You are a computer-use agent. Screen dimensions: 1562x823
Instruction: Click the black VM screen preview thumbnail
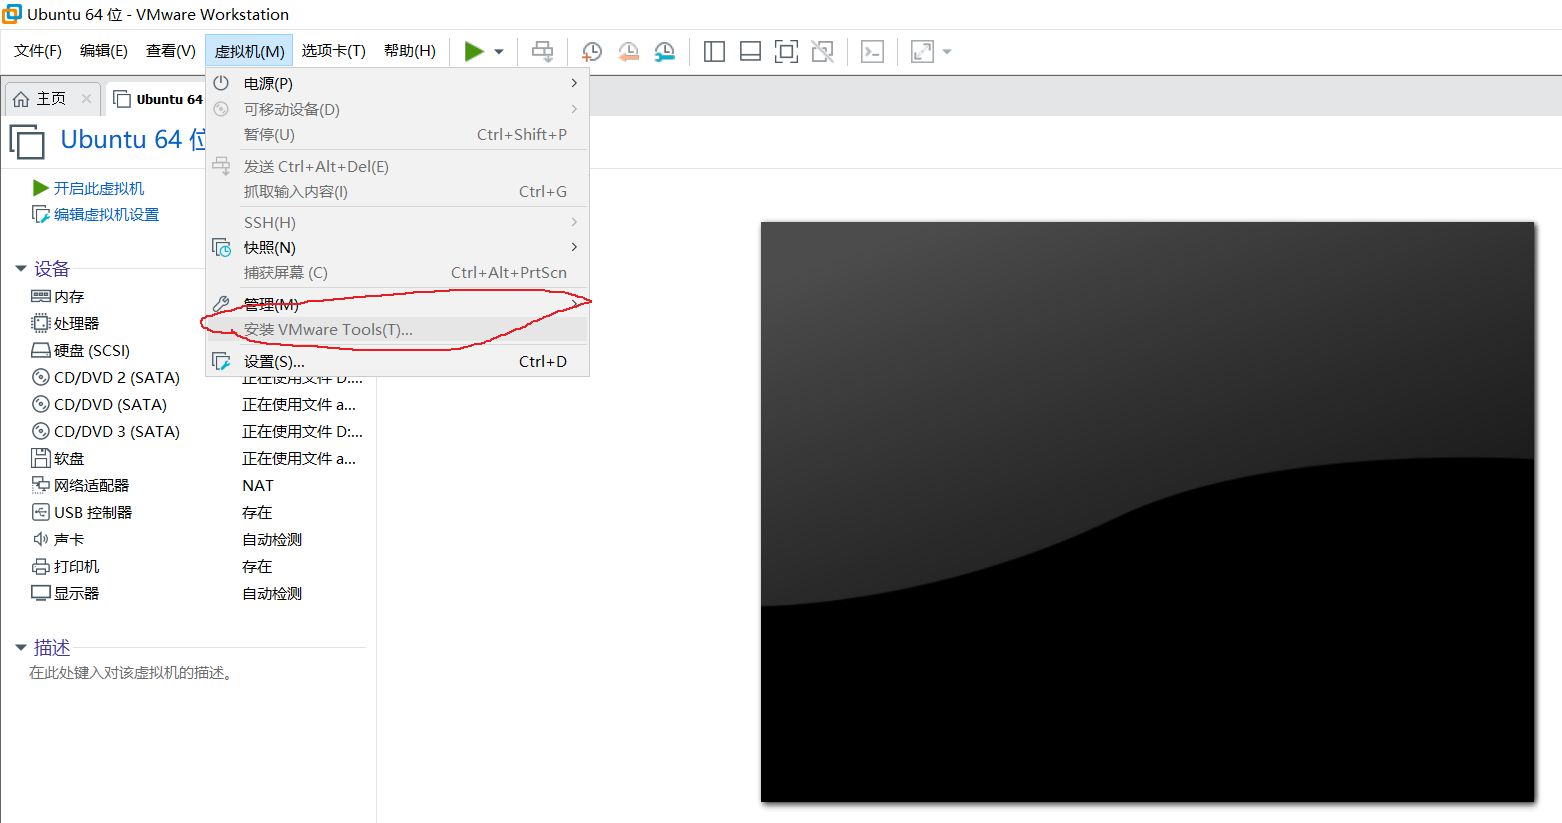(1147, 511)
